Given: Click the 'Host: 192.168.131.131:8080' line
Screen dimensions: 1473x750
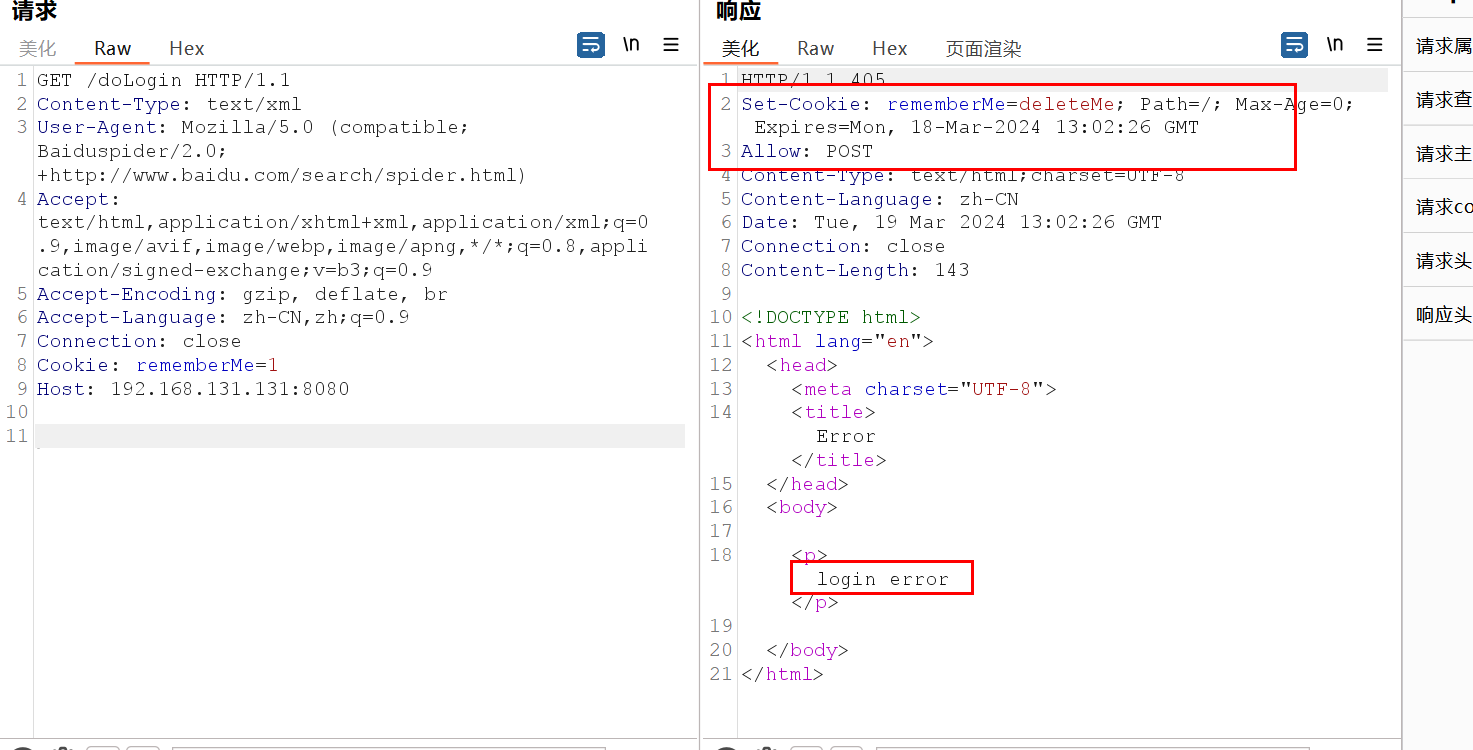Looking at the screenshot, I should (x=193, y=389).
